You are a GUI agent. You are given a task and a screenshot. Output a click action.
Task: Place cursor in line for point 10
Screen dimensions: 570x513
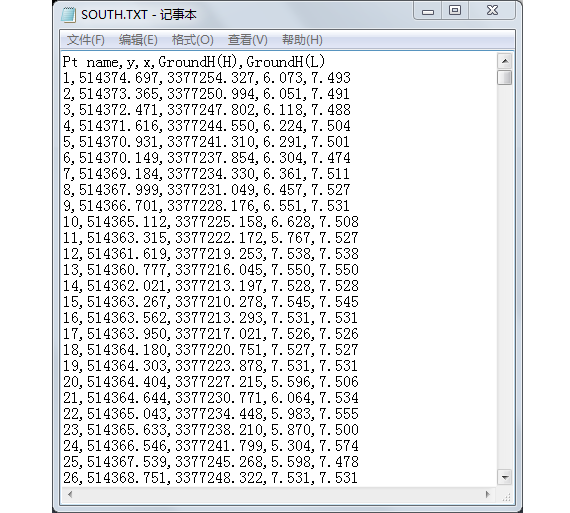[211, 222]
